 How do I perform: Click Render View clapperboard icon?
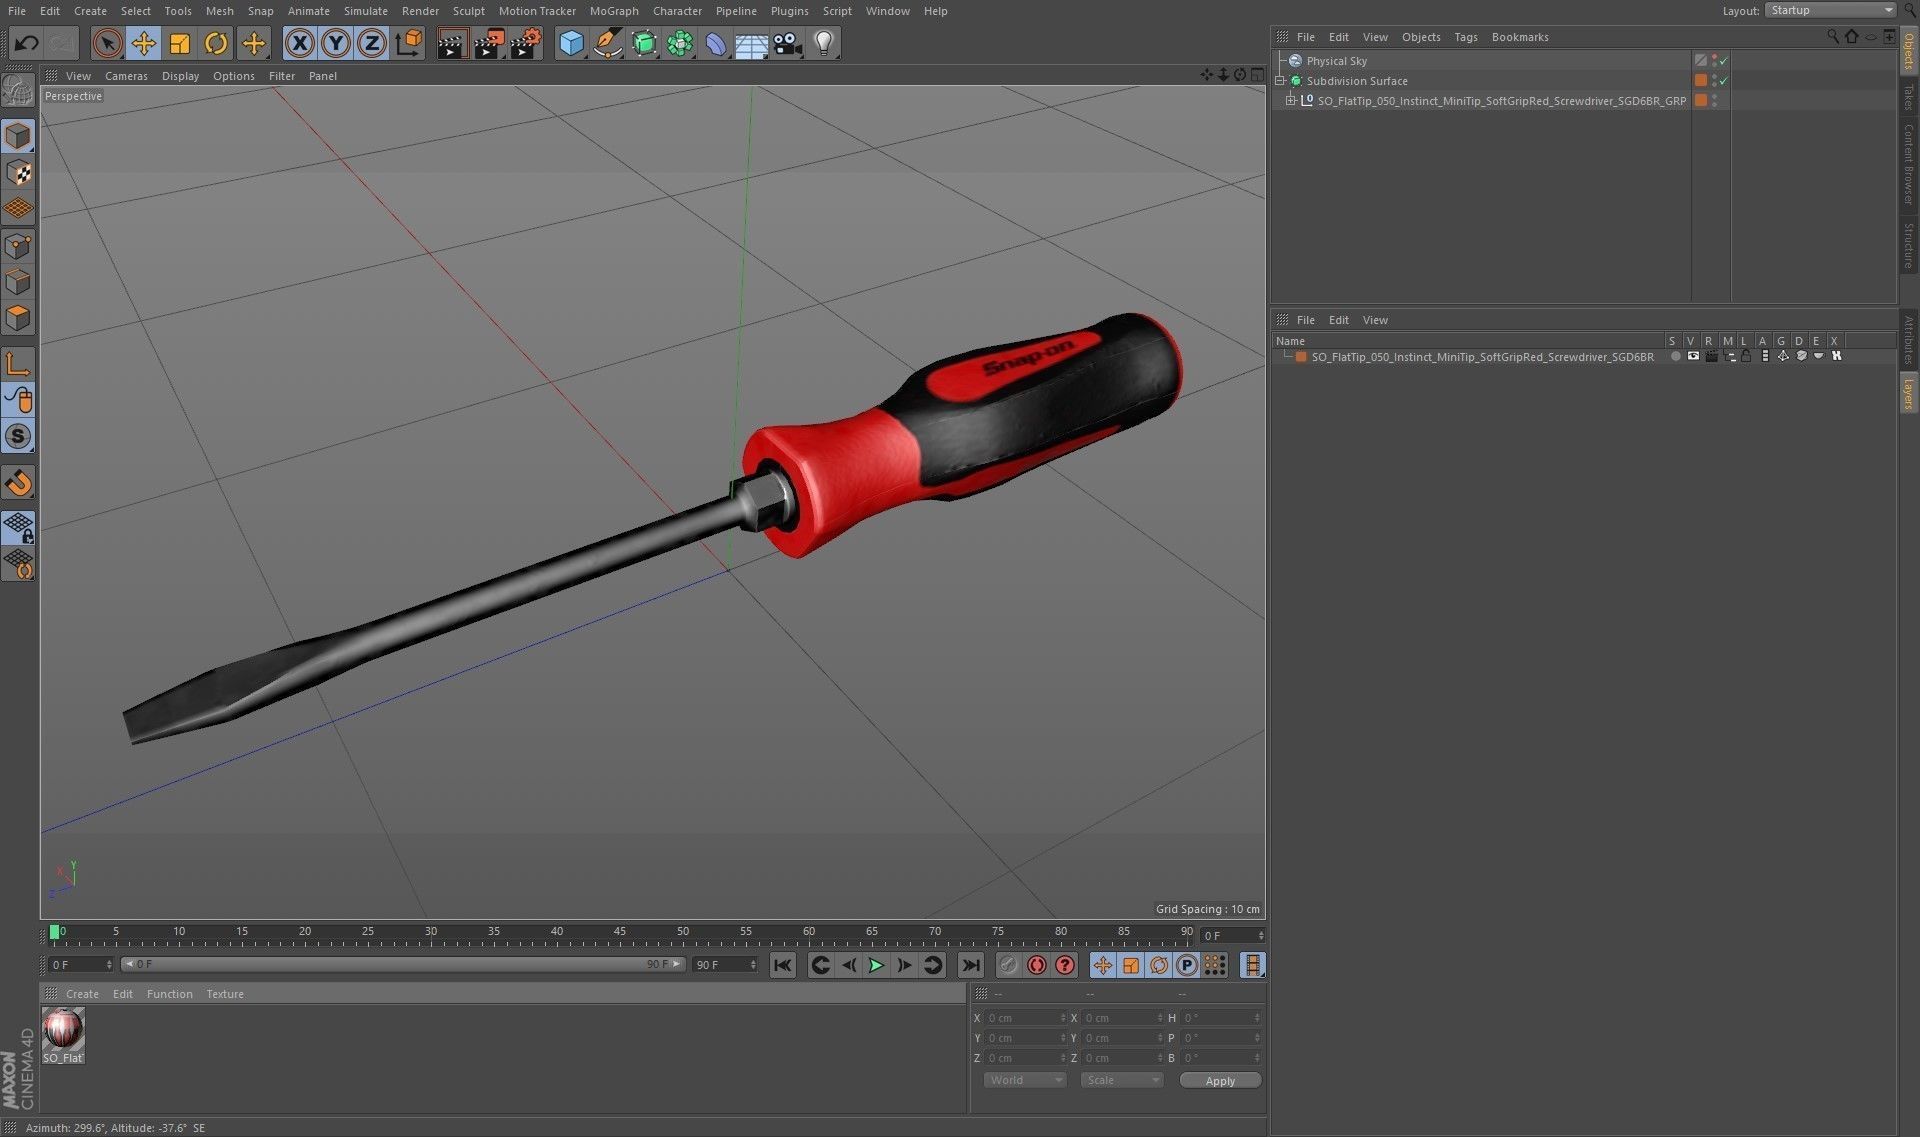click(x=452, y=43)
